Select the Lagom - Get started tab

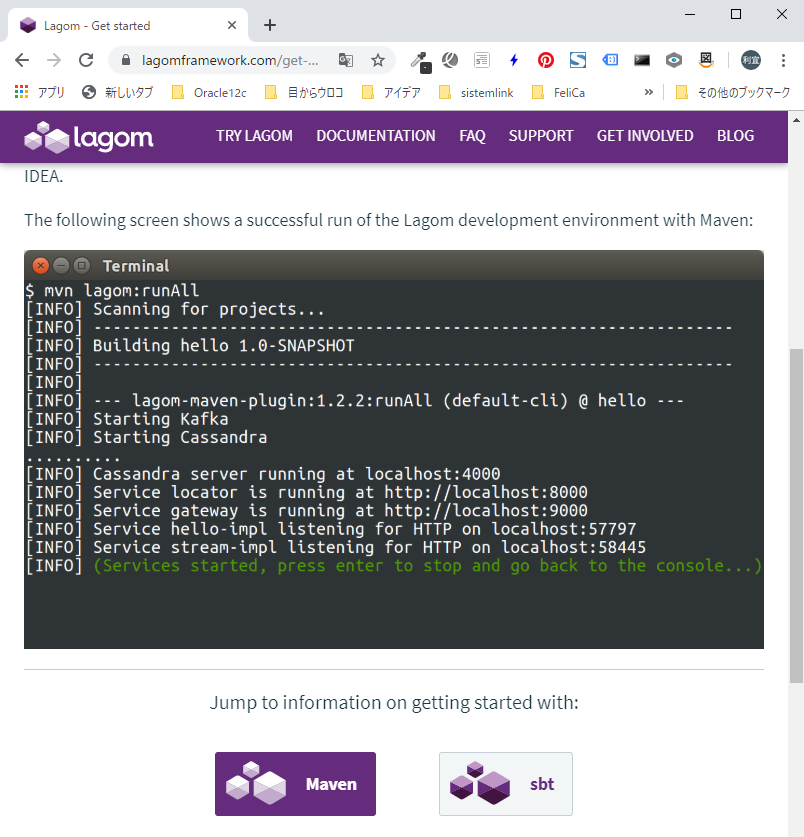point(120,25)
